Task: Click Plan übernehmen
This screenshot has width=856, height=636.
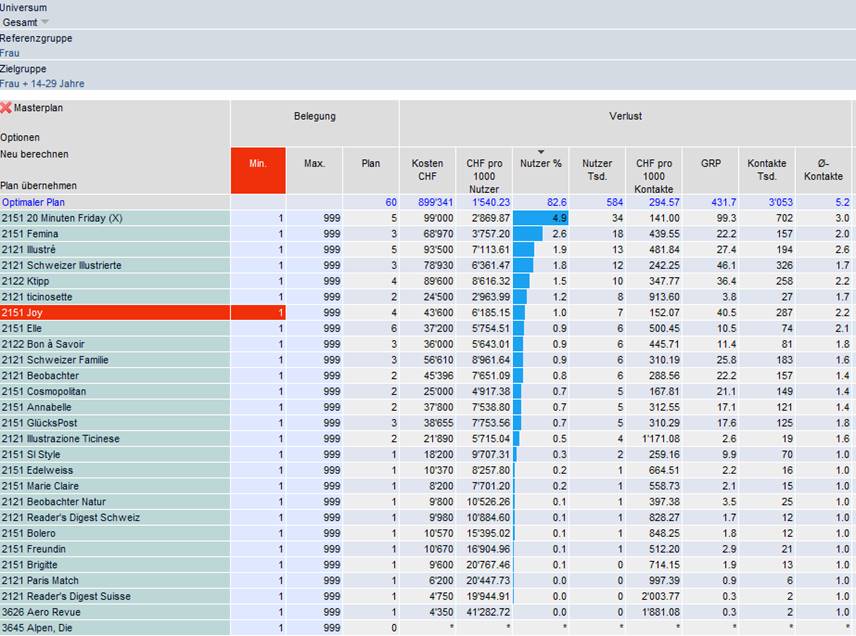Action: pyautogui.click(x=38, y=186)
